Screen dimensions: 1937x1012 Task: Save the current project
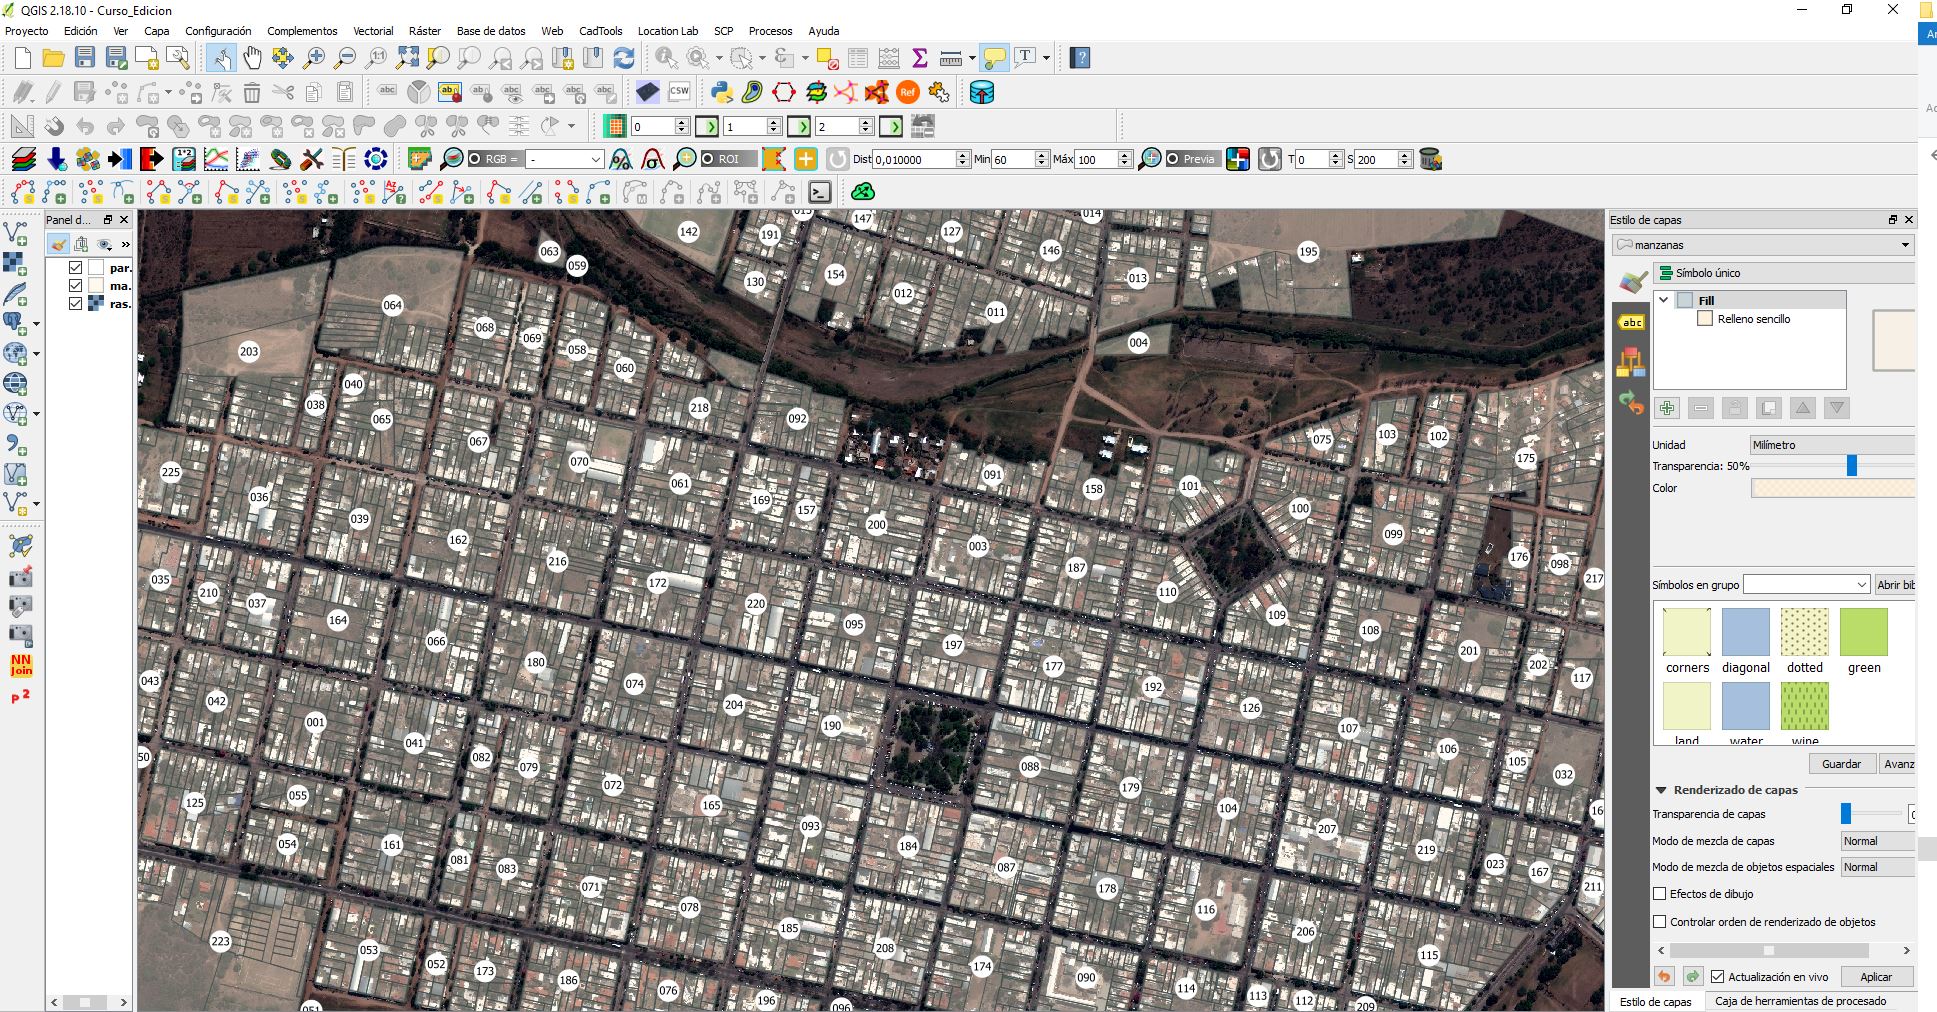[x=85, y=58]
